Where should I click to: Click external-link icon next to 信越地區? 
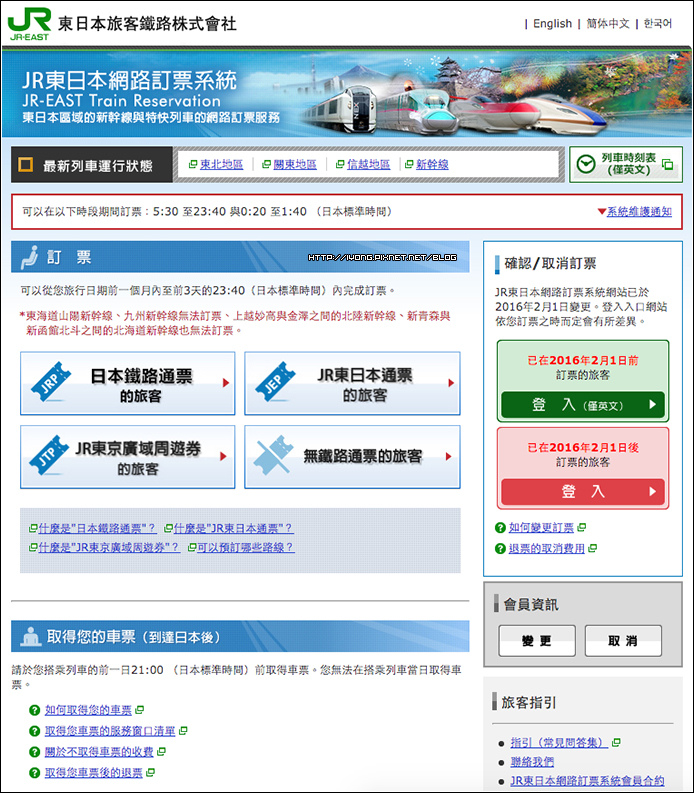pyautogui.click(x=340, y=164)
